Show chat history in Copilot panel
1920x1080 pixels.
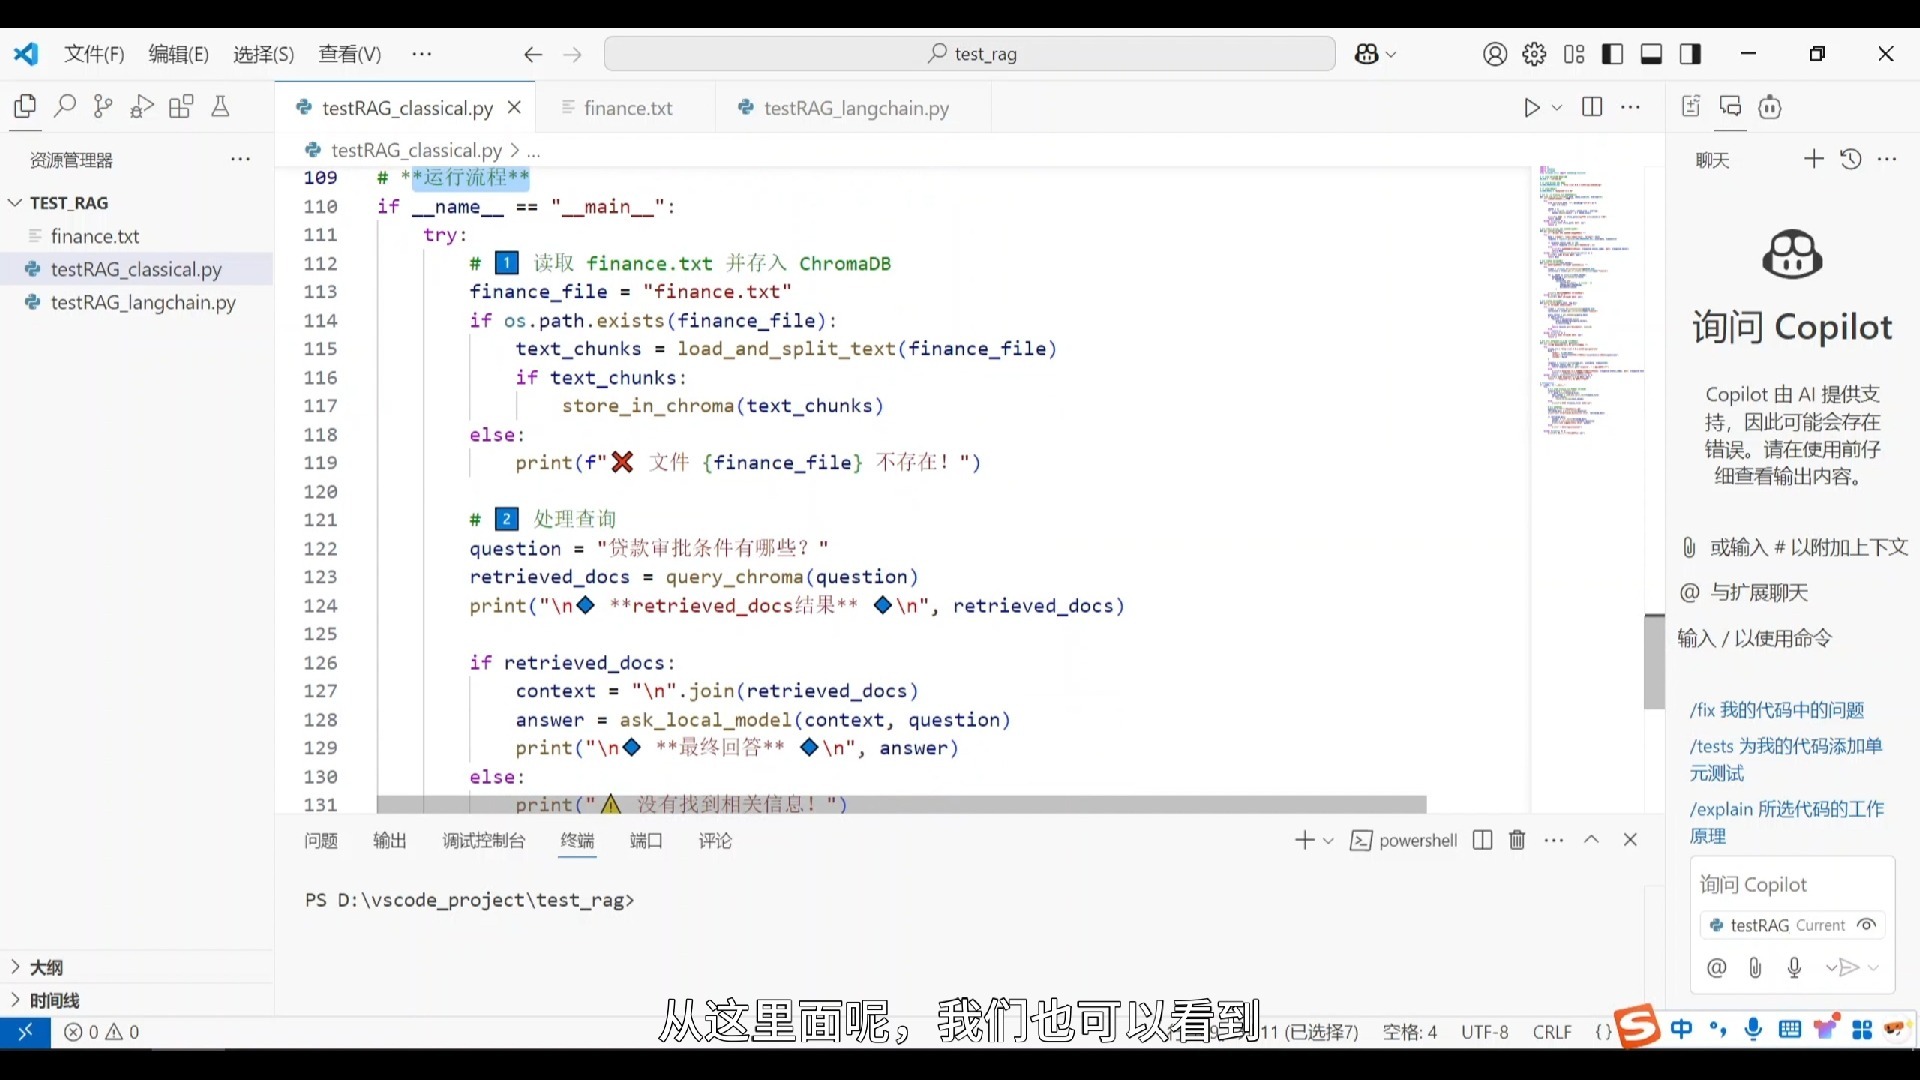click(1851, 159)
